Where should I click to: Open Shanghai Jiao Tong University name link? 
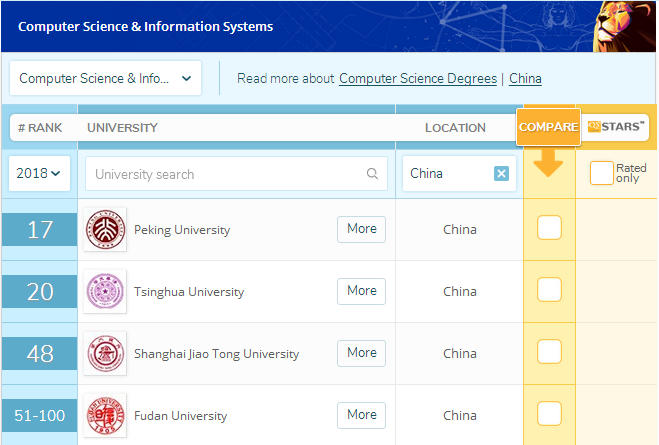tap(216, 354)
